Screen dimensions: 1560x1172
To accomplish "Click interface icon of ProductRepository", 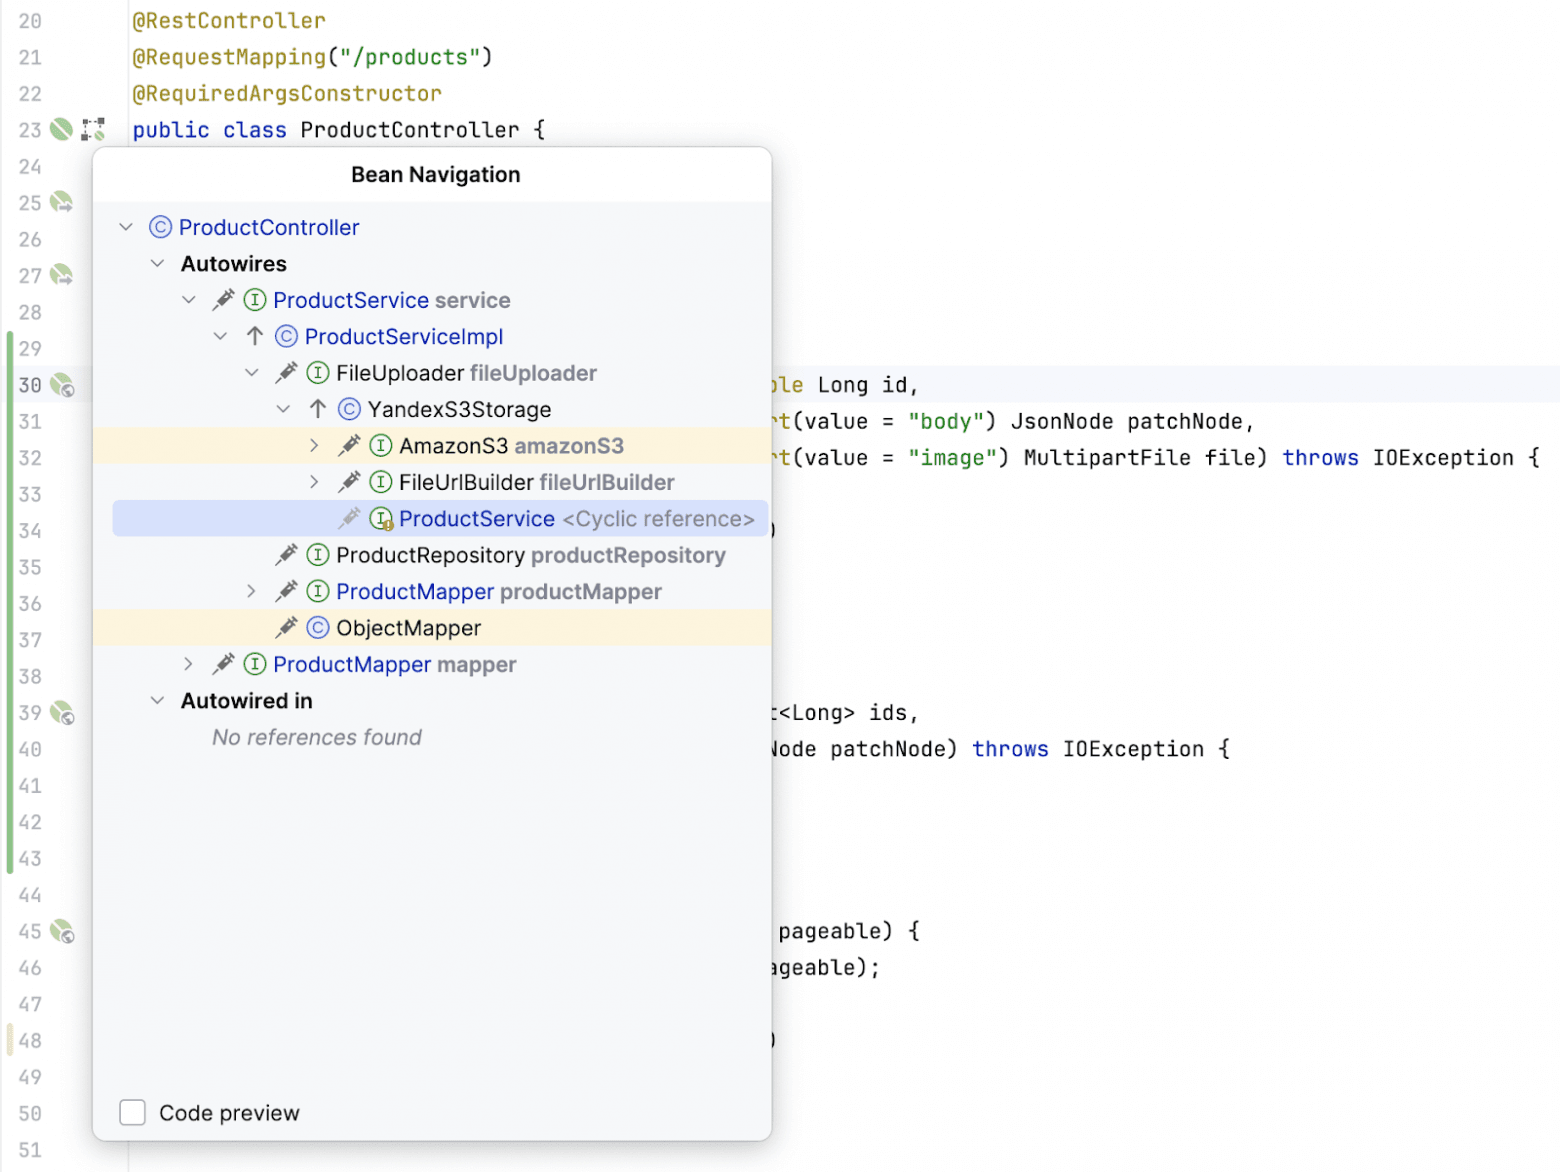I will [318, 554].
